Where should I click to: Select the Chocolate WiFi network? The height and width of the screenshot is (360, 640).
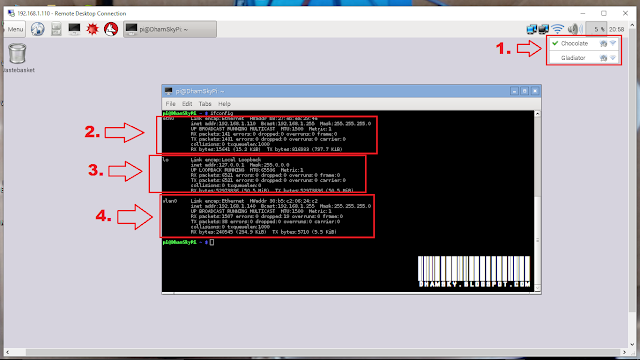coord(584,43)
